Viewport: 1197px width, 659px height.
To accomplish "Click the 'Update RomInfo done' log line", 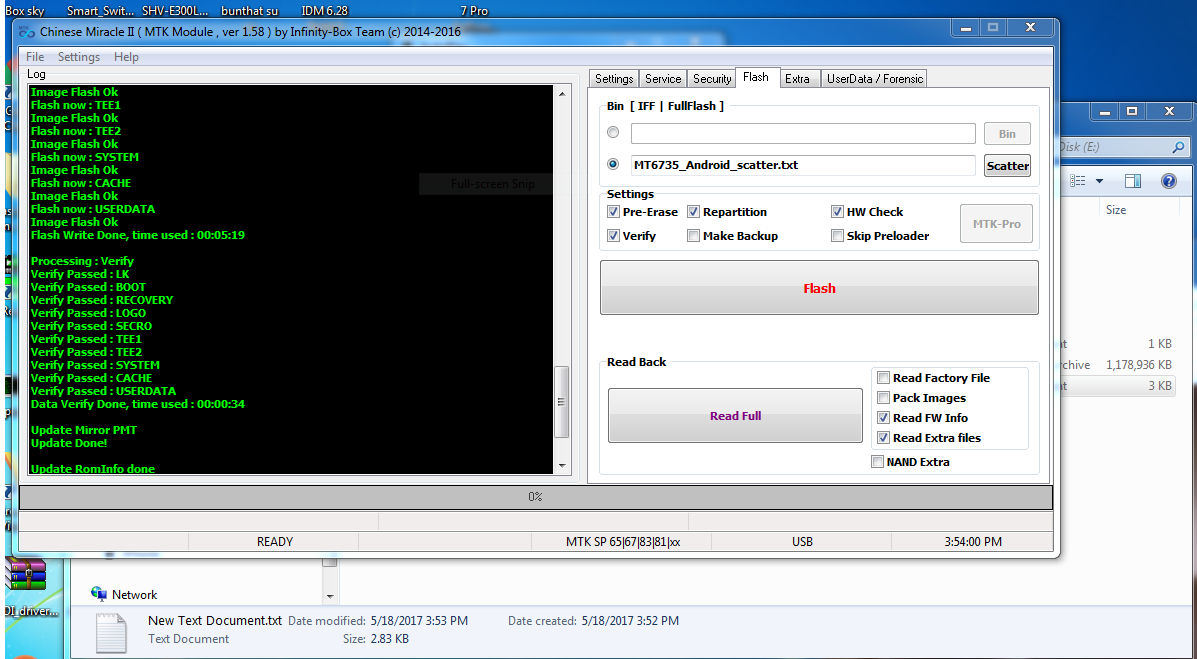I will point(92,469).
